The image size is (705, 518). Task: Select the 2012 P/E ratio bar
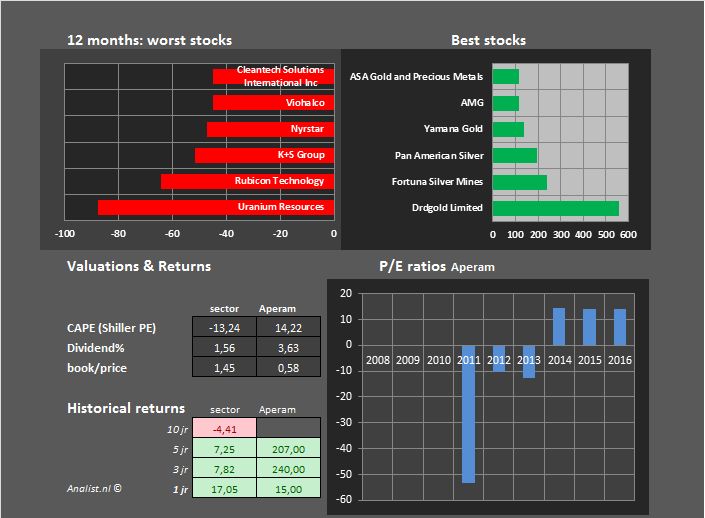pos(499,358)
